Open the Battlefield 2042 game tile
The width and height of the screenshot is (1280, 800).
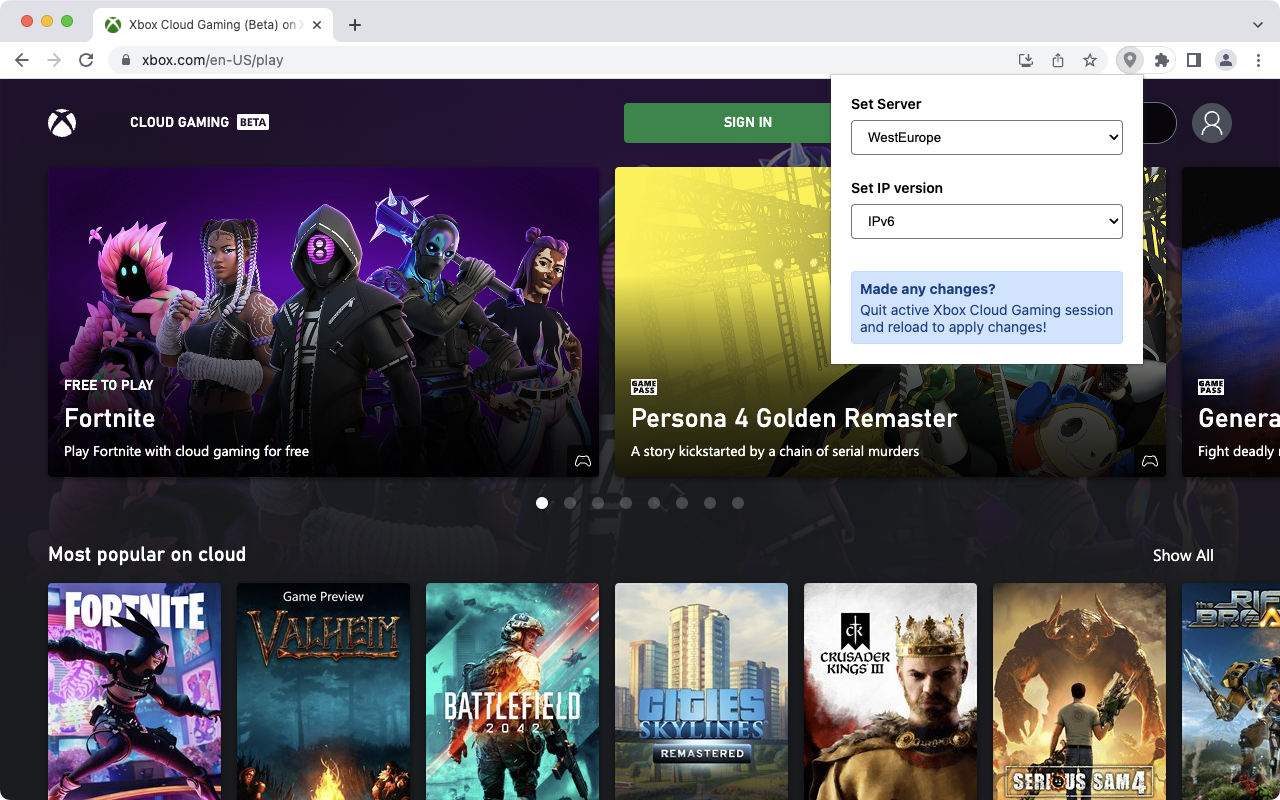tap(512, 691)
